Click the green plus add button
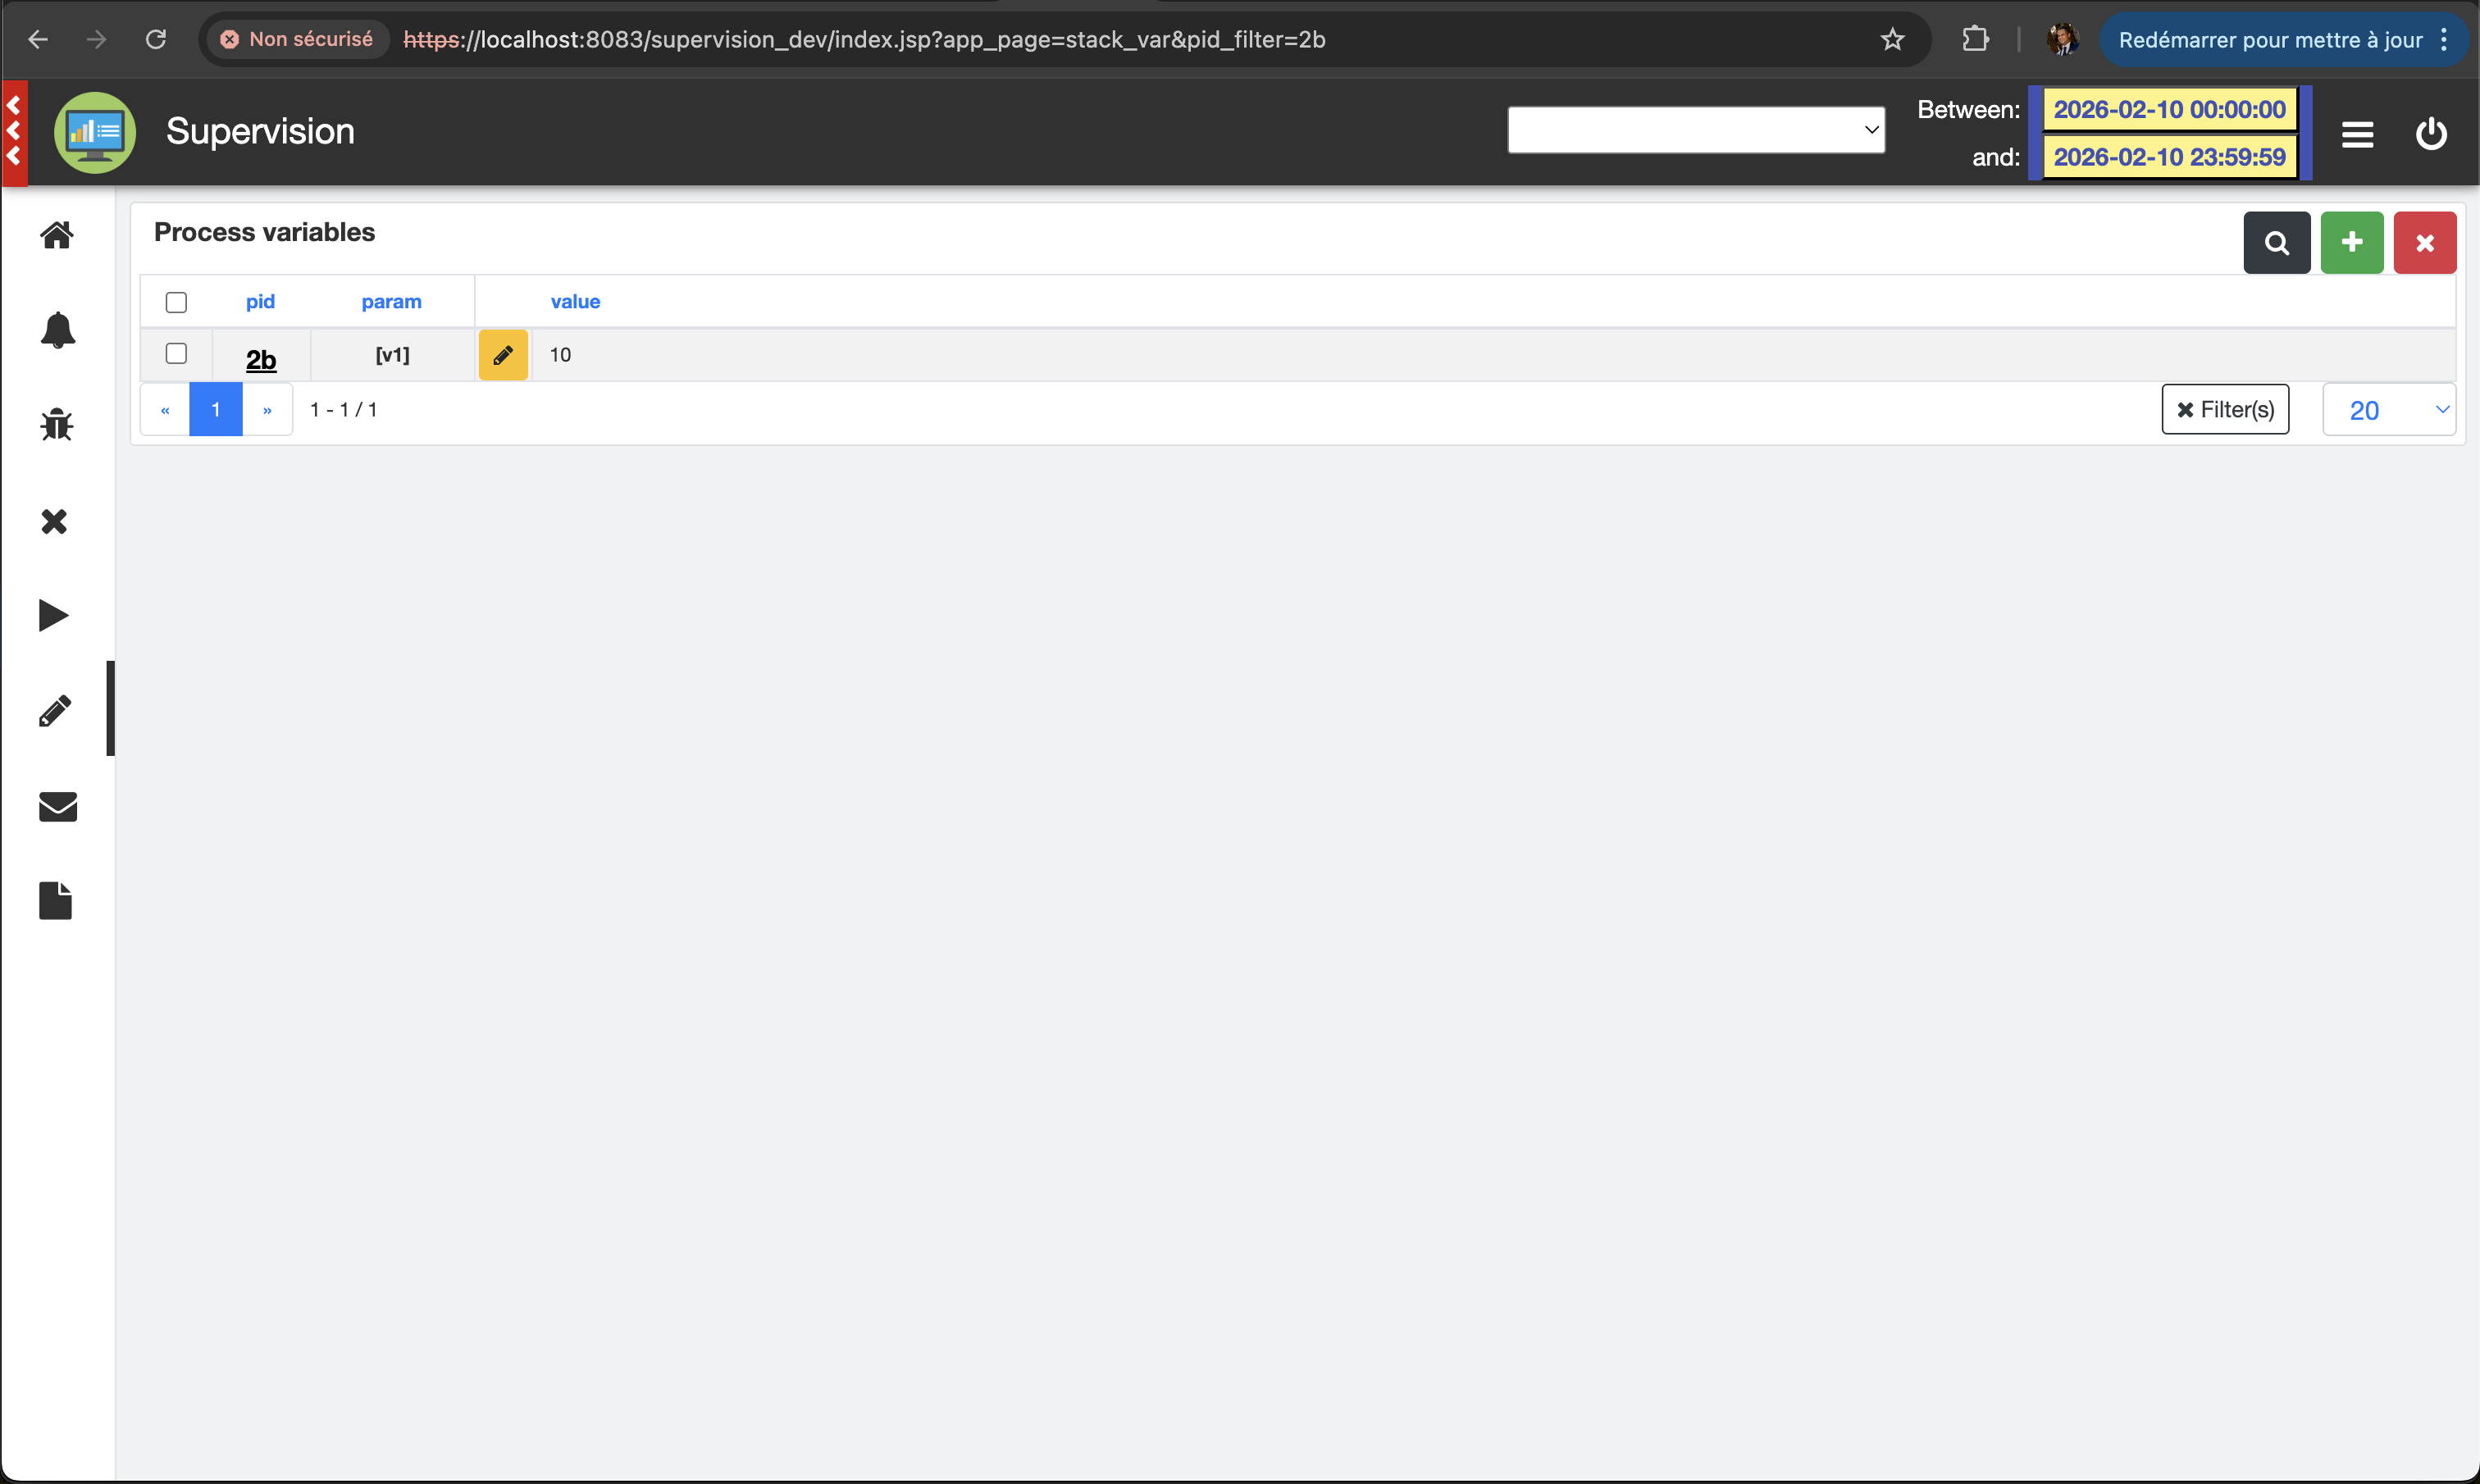The width and height of the screenshot is (2480, 1484). [x=2351, y=243]
